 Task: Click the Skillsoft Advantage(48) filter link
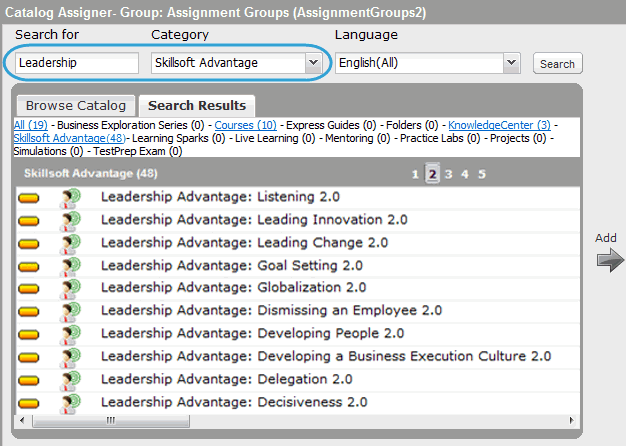click(69, 138)
